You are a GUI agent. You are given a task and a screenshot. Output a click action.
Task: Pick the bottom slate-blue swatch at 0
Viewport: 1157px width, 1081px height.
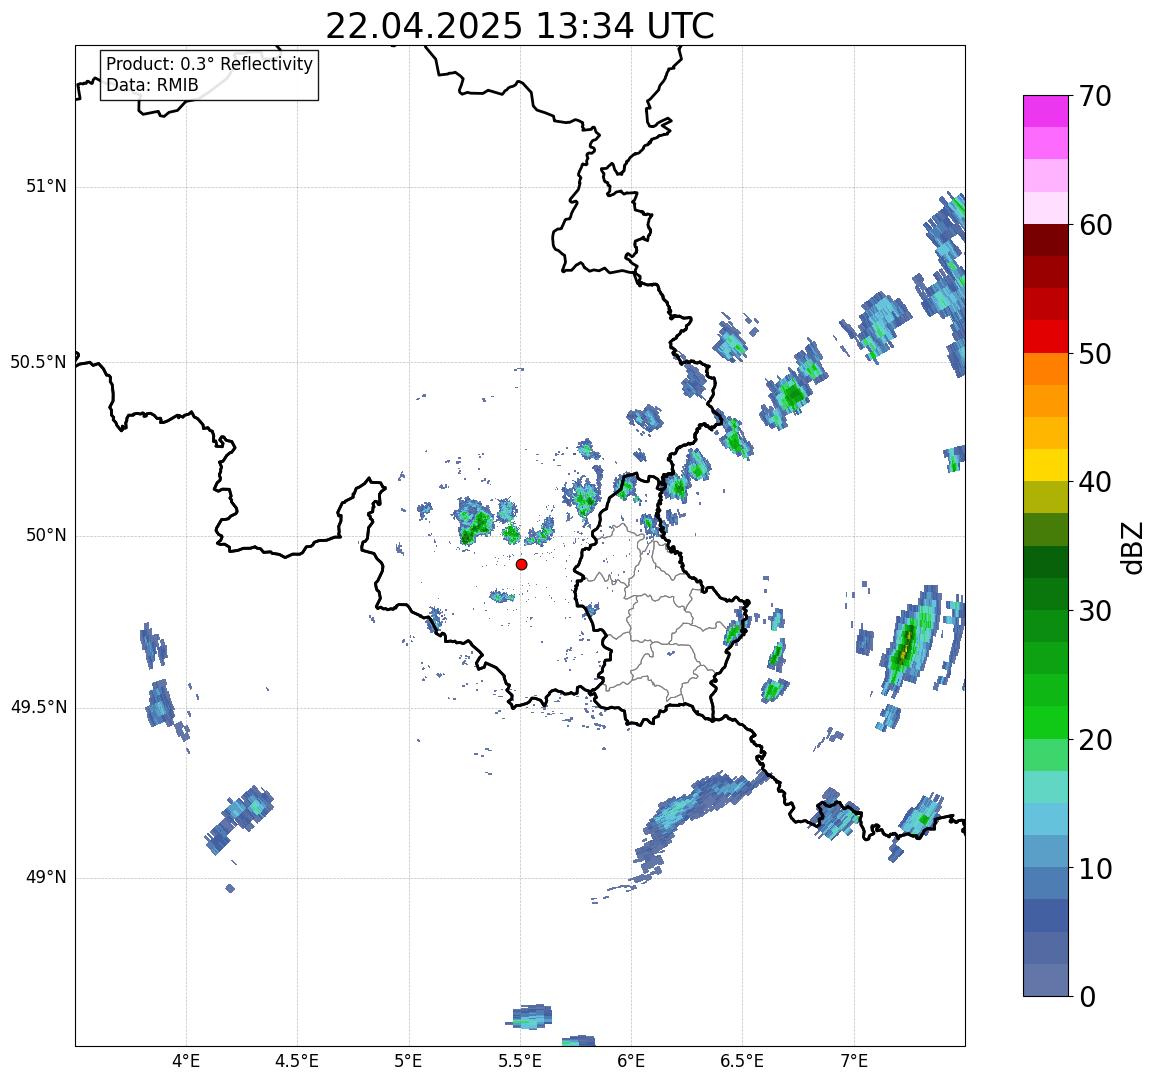coord(1046,980)
